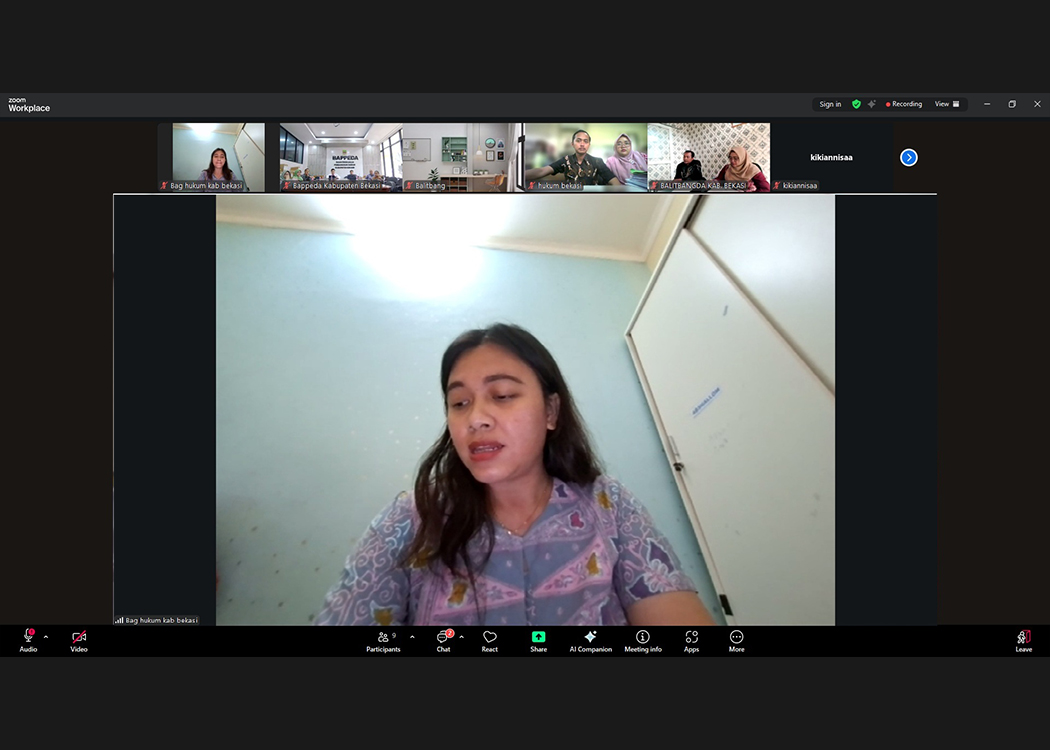1050x750 pixels.
Task: Click the green Share screen button
Action: coord(538,640)
